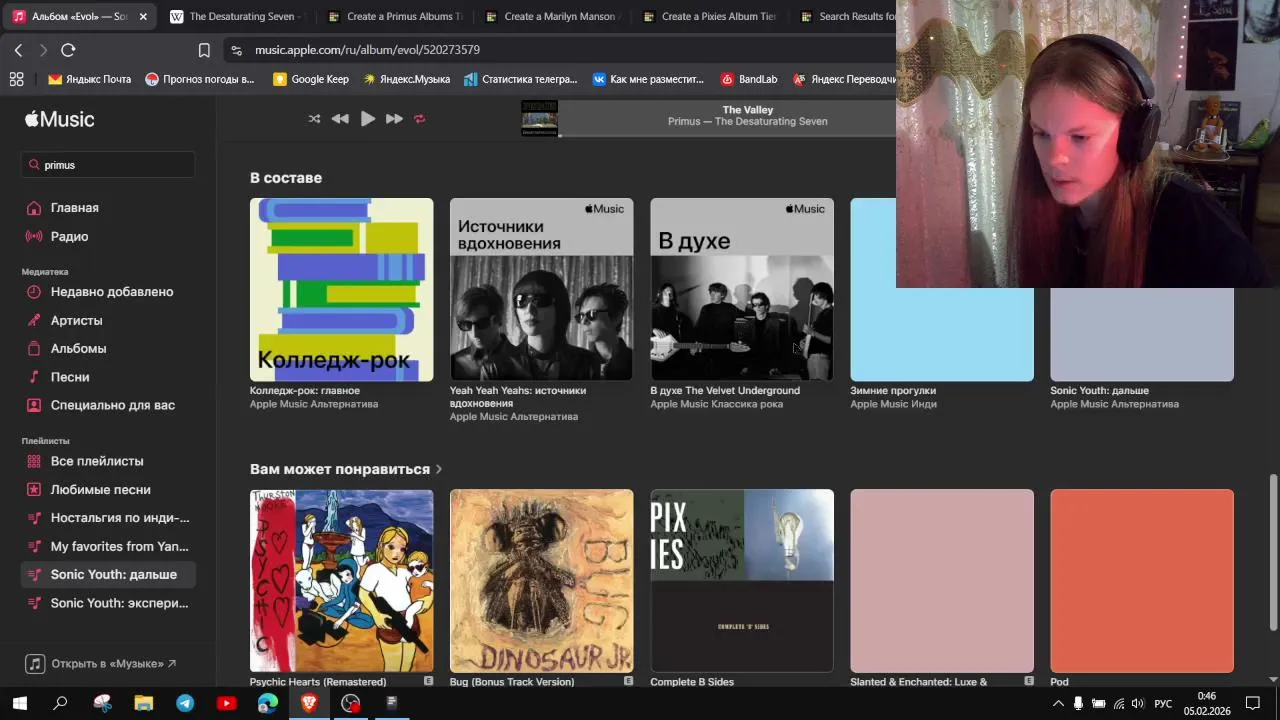Skip to previous track
1280x720 pixels.
[x=340, y=118]
